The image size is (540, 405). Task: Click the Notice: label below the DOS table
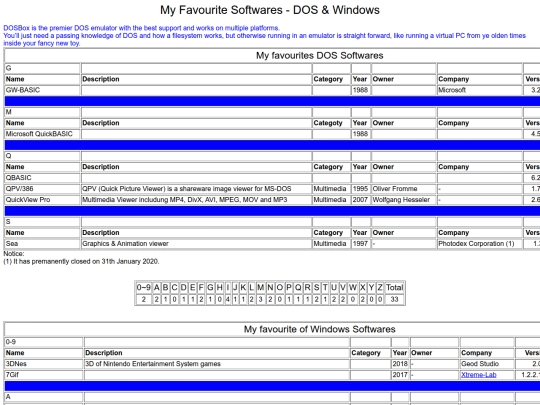click(x=14, y=254)
